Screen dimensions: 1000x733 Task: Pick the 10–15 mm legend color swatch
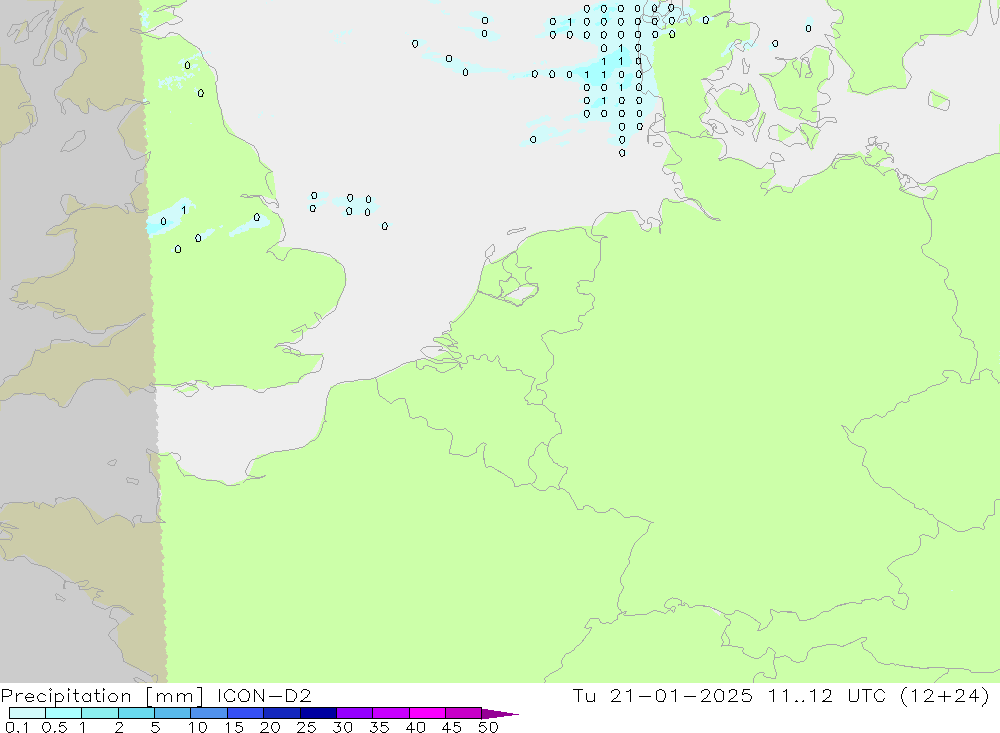tap(209, 713)
